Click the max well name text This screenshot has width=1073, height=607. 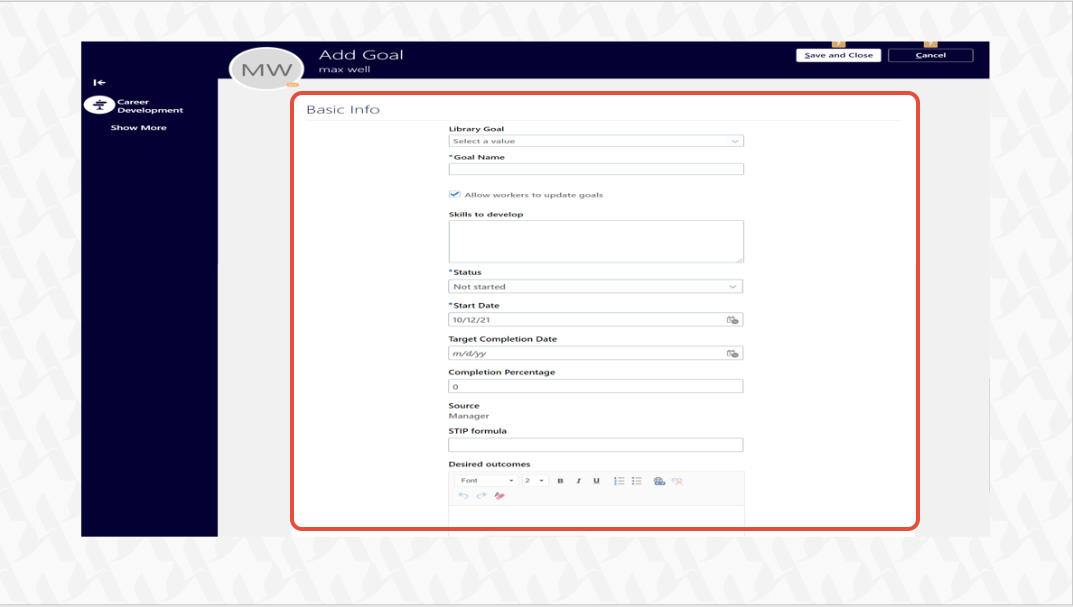coord(344,70)
